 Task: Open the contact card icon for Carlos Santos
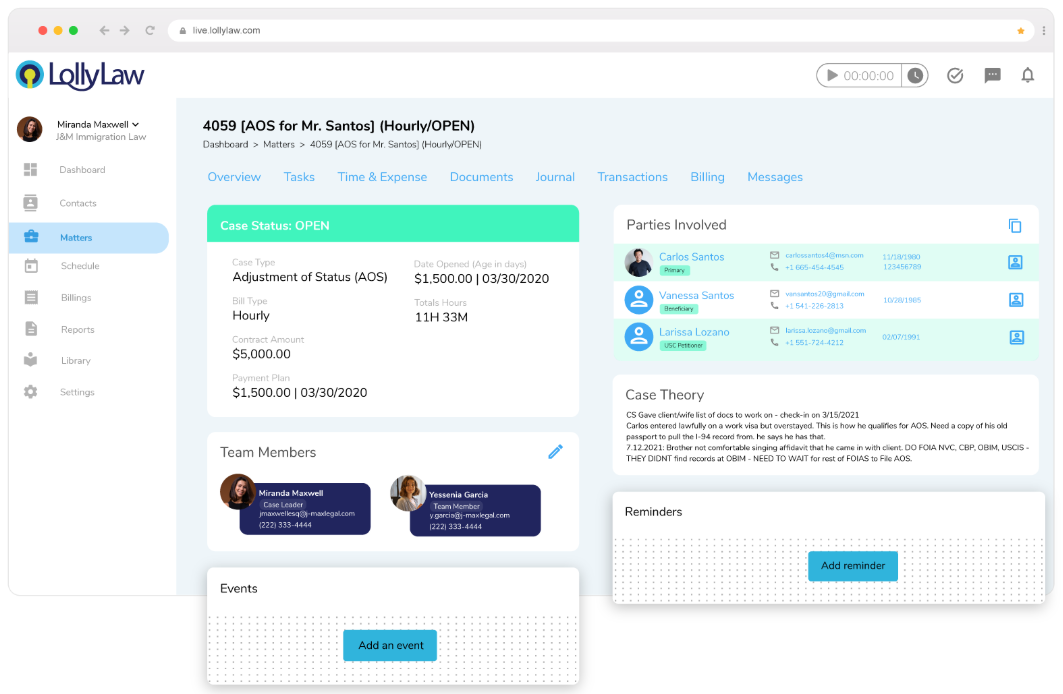tap(1015, 262)
